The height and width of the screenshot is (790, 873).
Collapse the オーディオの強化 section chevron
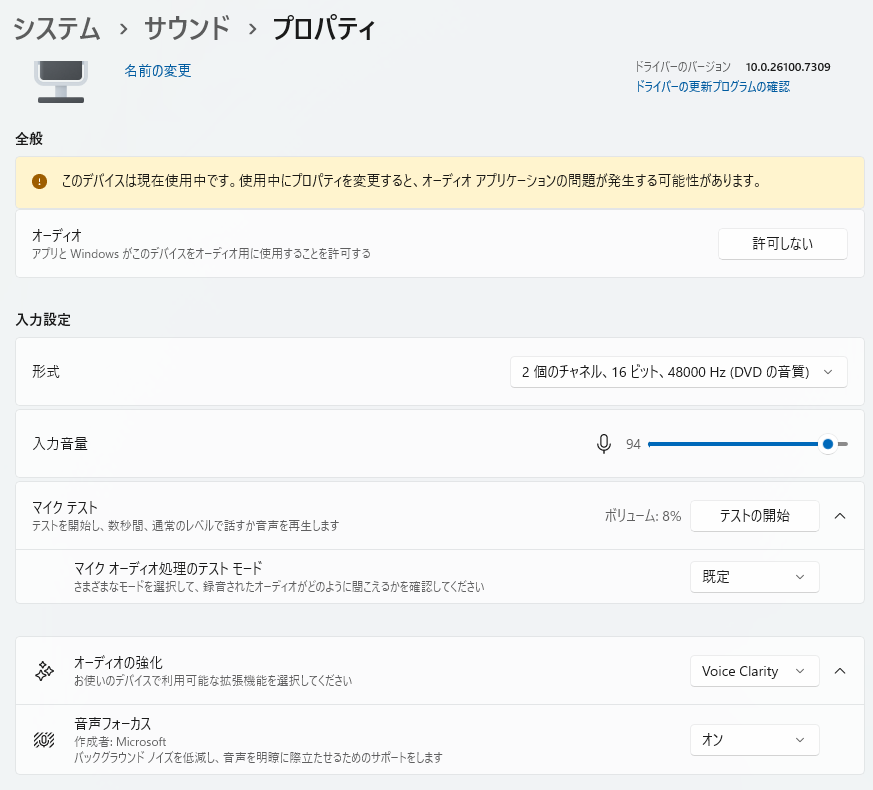click(x=840, y=671)
